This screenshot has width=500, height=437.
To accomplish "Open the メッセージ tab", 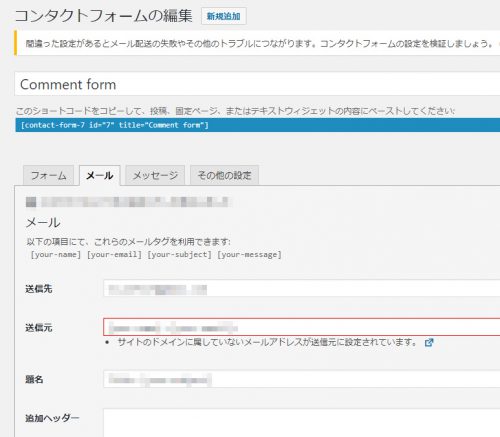I will (155, 175).
